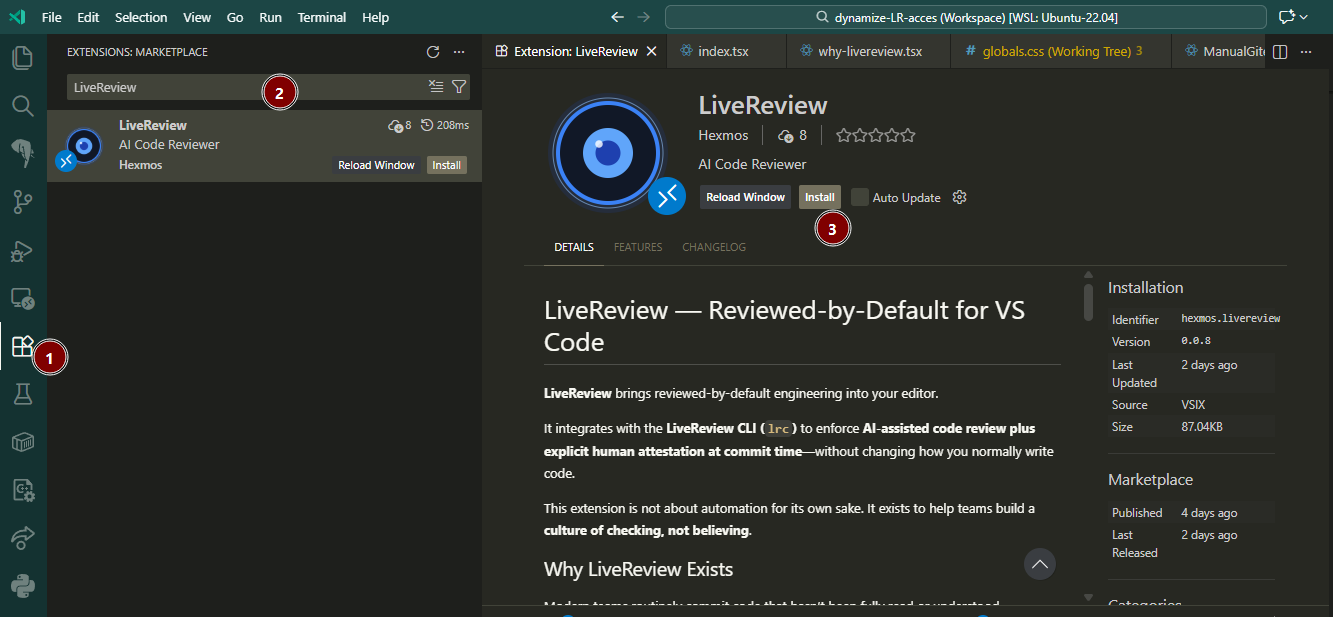Open the Source Control view

22,203
